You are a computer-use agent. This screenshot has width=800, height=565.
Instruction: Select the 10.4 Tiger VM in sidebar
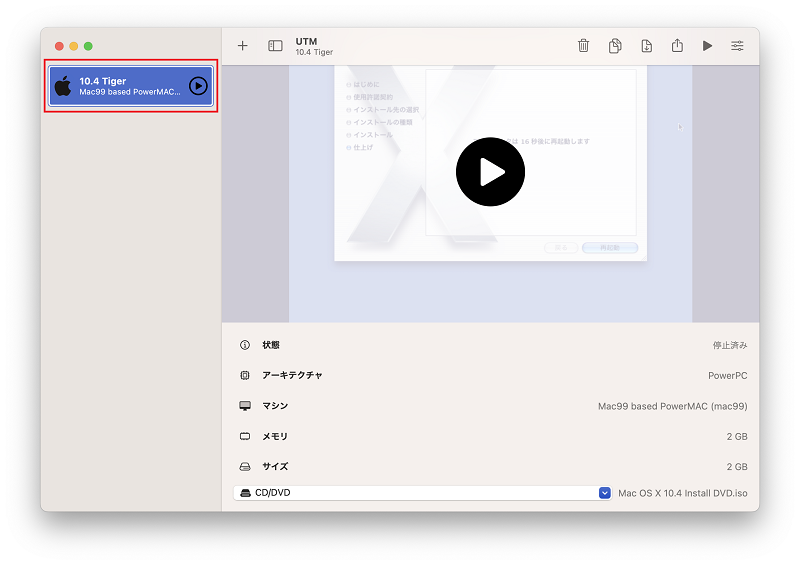(131, 86)
